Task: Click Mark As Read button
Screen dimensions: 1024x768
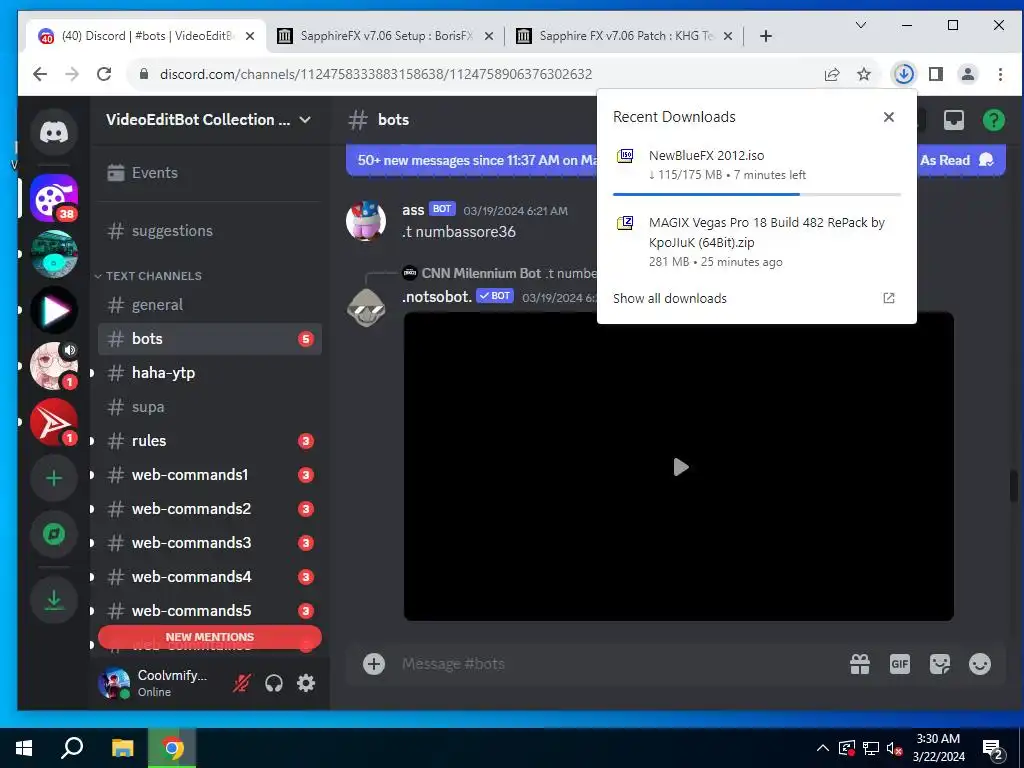Action: (x=956, y=160)
